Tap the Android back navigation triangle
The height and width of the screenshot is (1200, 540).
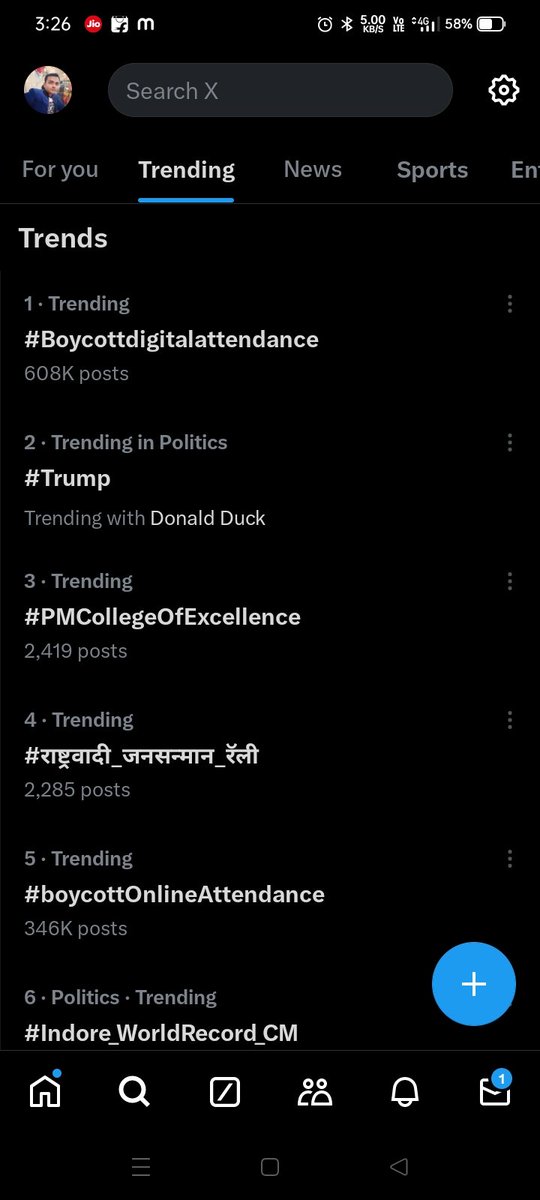click(x=399, y=1166)
